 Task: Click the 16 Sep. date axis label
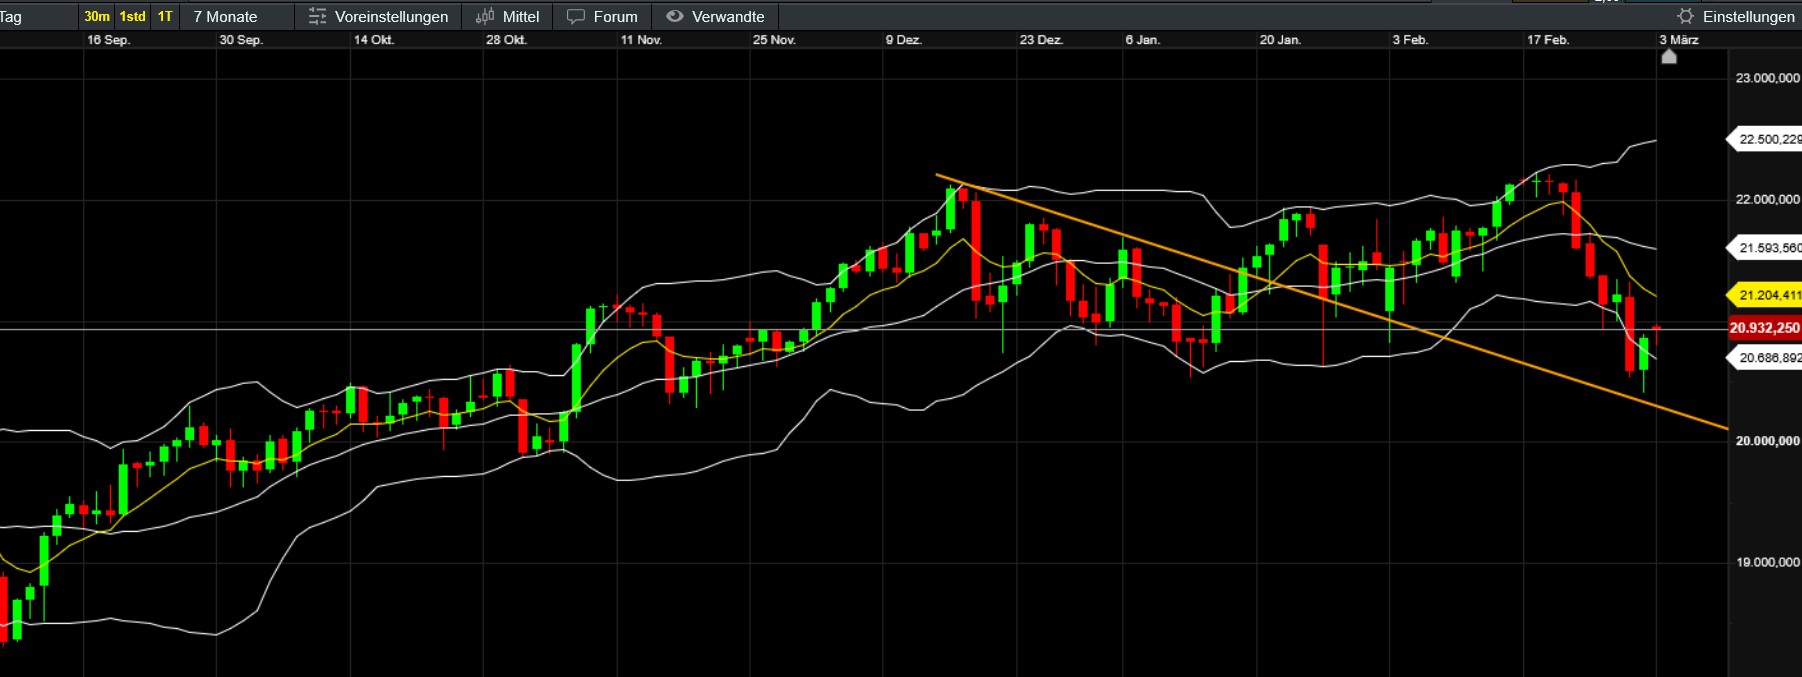(x=108, y=40)
